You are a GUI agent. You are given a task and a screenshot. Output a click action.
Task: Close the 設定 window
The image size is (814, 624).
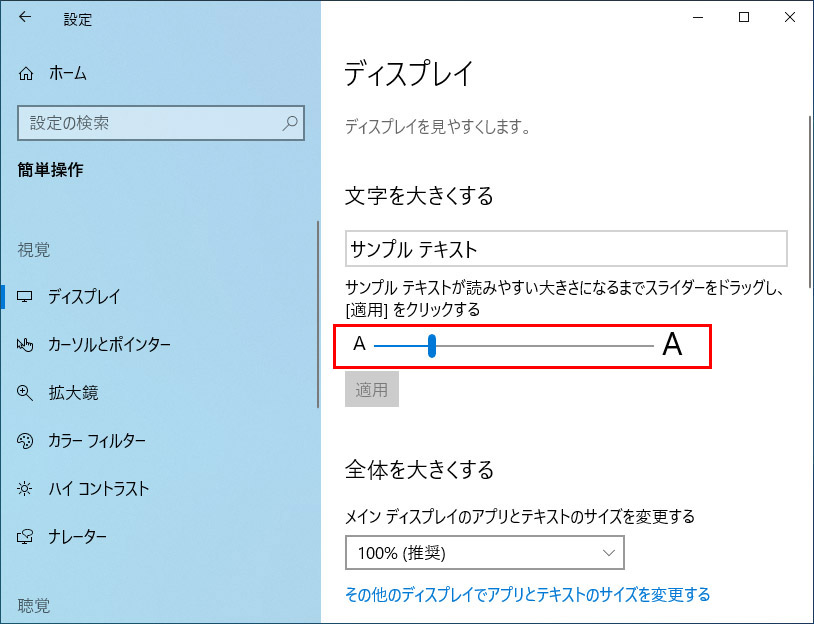coord(790,17)
